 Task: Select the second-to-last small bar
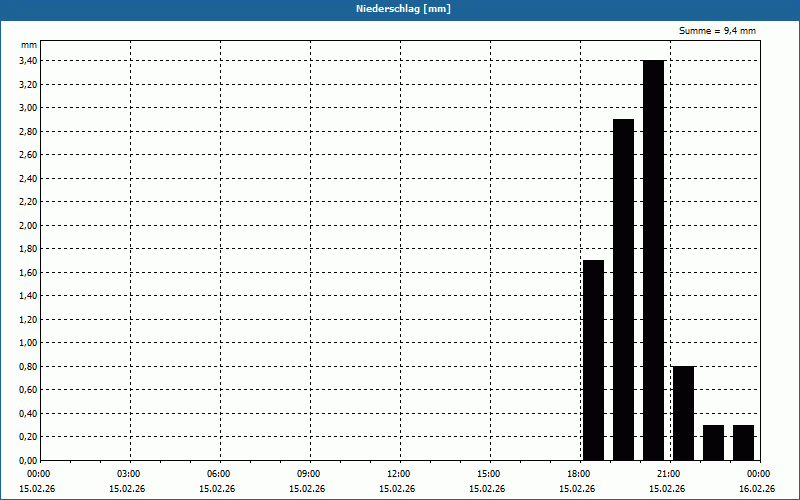pyautogui.click(x=713, y=442)
